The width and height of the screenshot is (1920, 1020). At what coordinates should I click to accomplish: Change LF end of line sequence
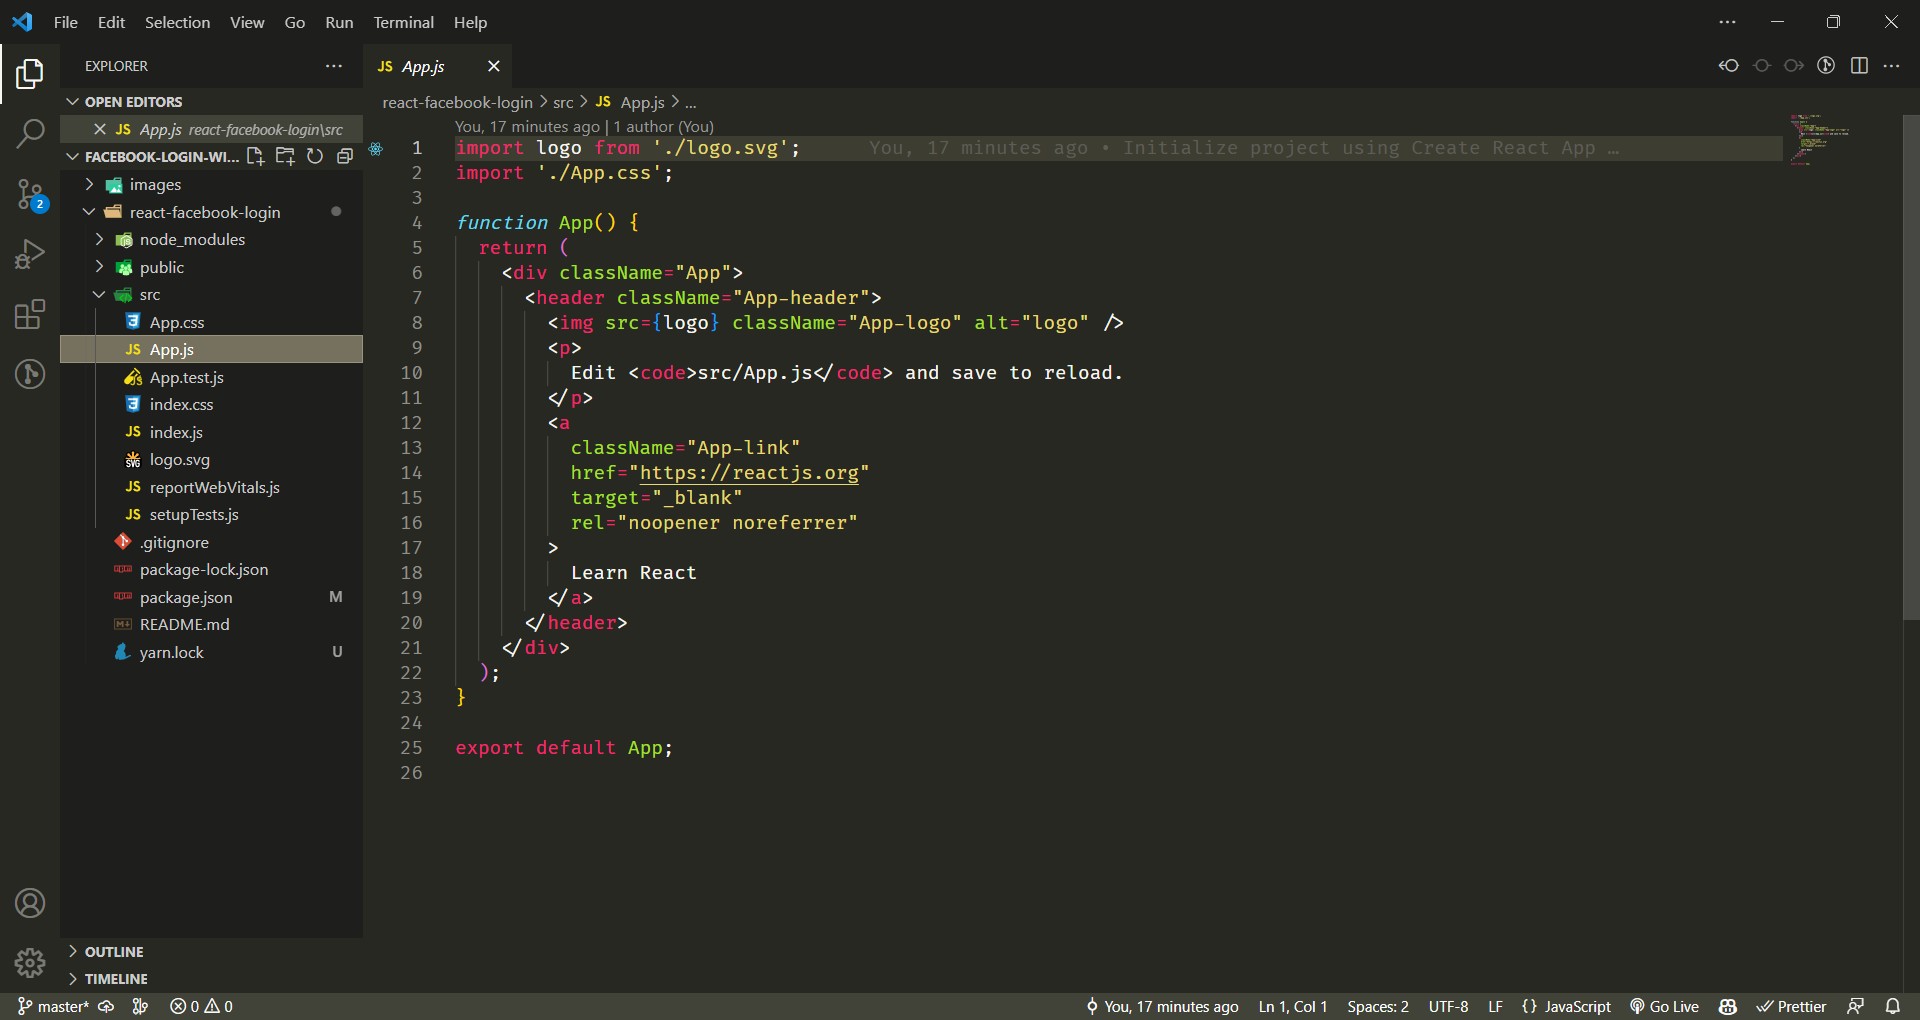click(x=1495, y=1006)
